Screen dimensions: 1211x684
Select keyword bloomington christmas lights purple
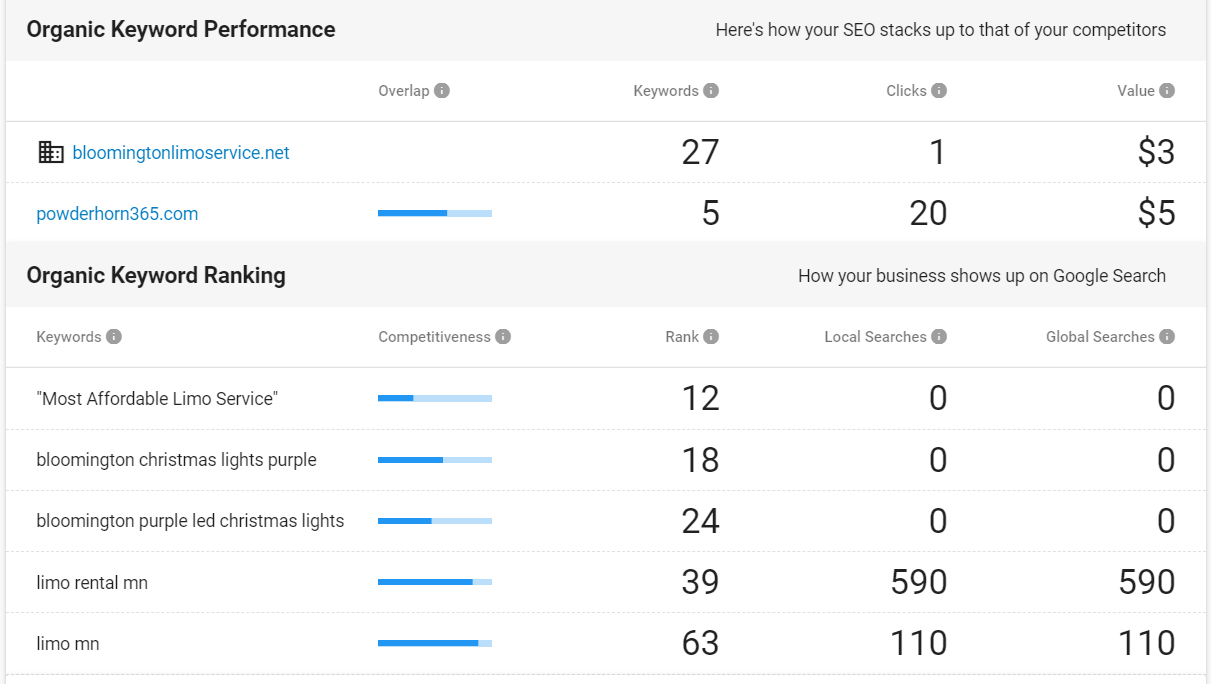click(x=176, y=460)
